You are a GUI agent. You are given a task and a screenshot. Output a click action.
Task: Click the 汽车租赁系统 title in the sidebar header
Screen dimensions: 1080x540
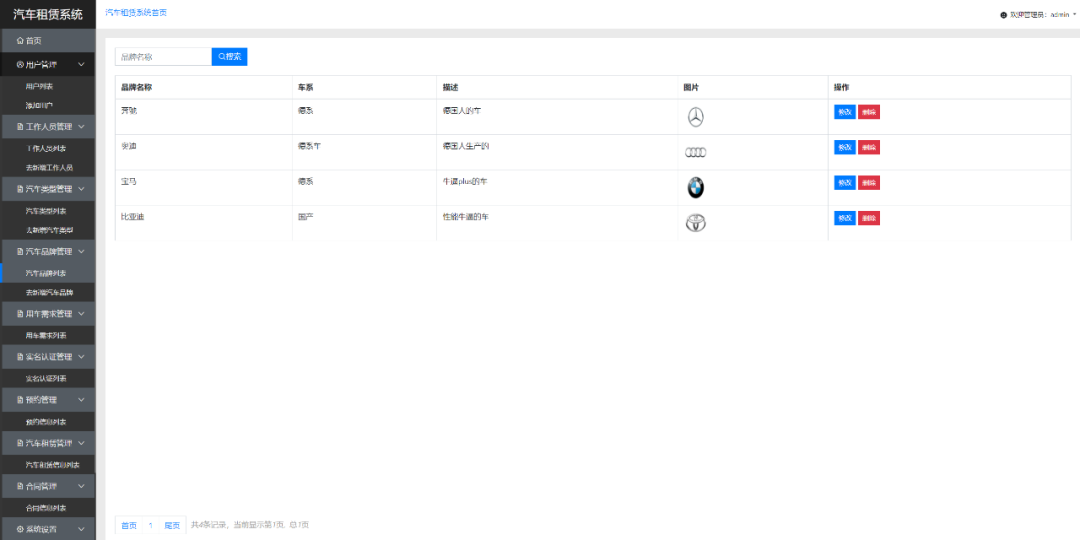coord(48,14)
